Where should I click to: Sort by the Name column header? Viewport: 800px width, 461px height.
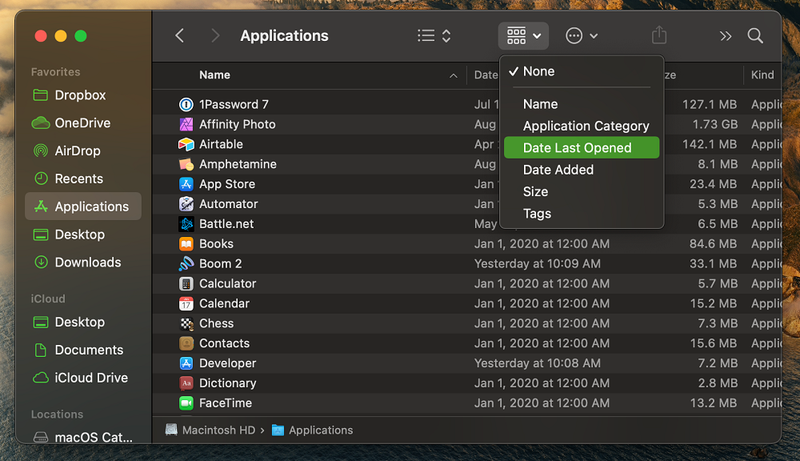pyautogui.click(x=214, y=75)
